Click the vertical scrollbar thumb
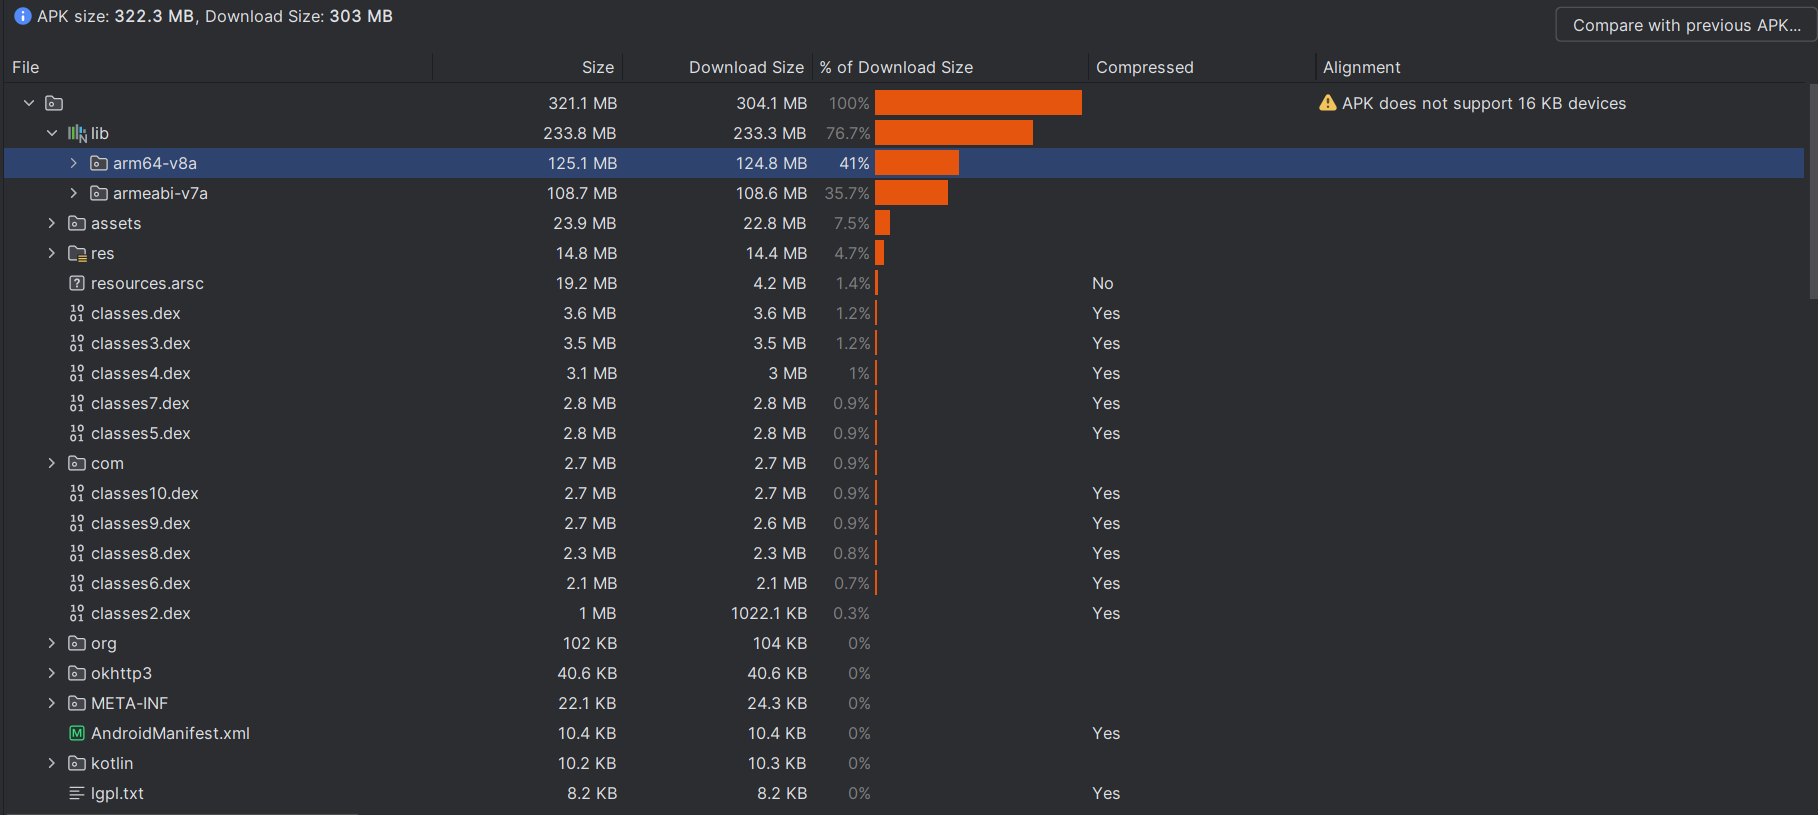 [x=1813, y=192]
